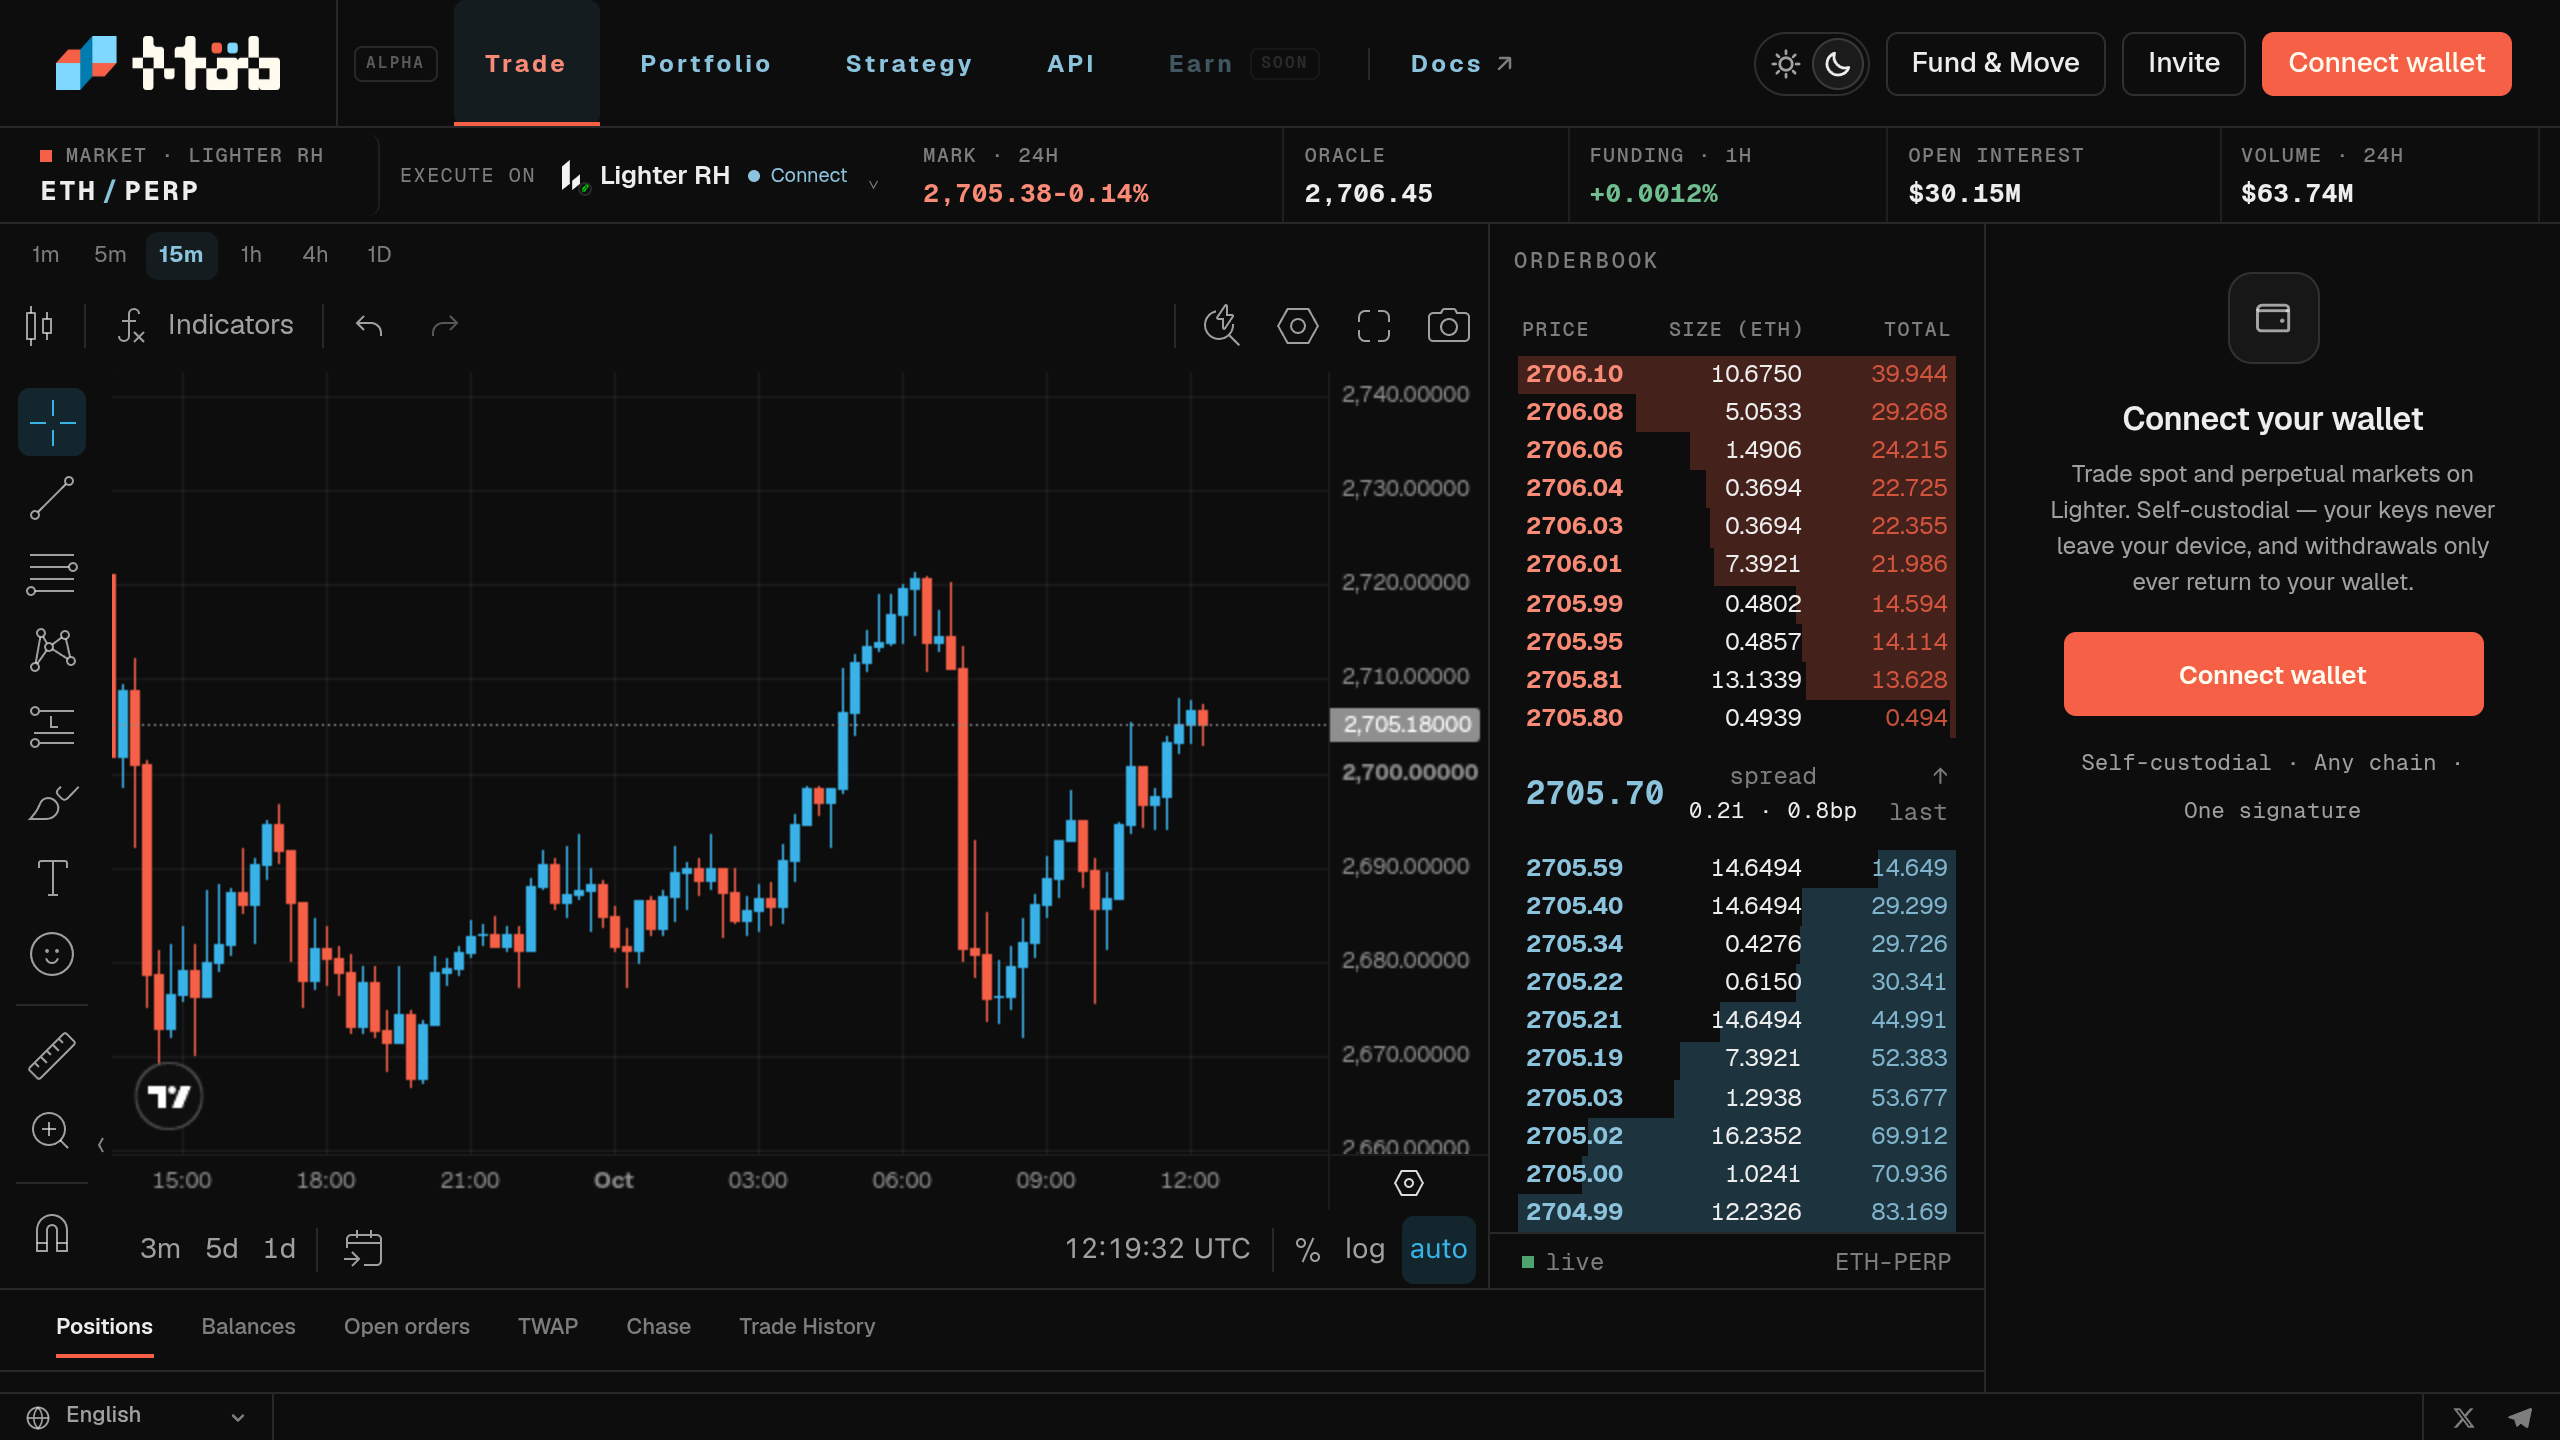Open go-to-date calendar icon
The image size is (2560, 1440).
pyautogui.click(x=363, y=1249)
